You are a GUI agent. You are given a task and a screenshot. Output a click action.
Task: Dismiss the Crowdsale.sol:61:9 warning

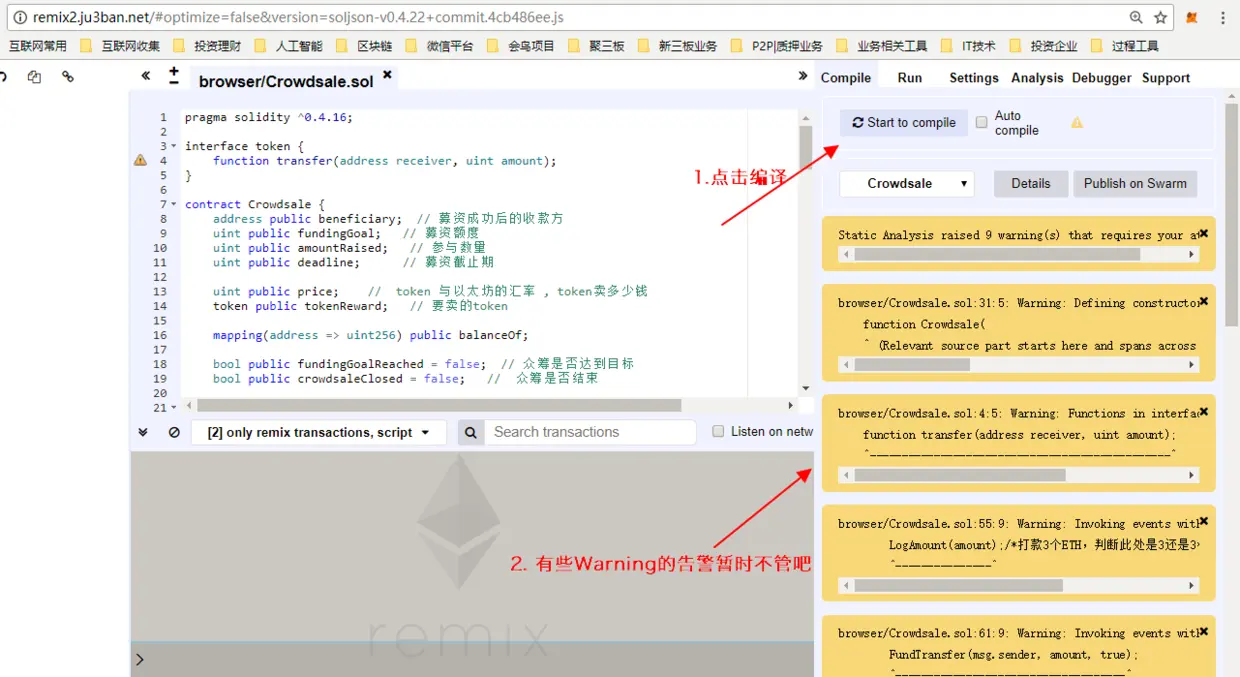click(1204, 631)
